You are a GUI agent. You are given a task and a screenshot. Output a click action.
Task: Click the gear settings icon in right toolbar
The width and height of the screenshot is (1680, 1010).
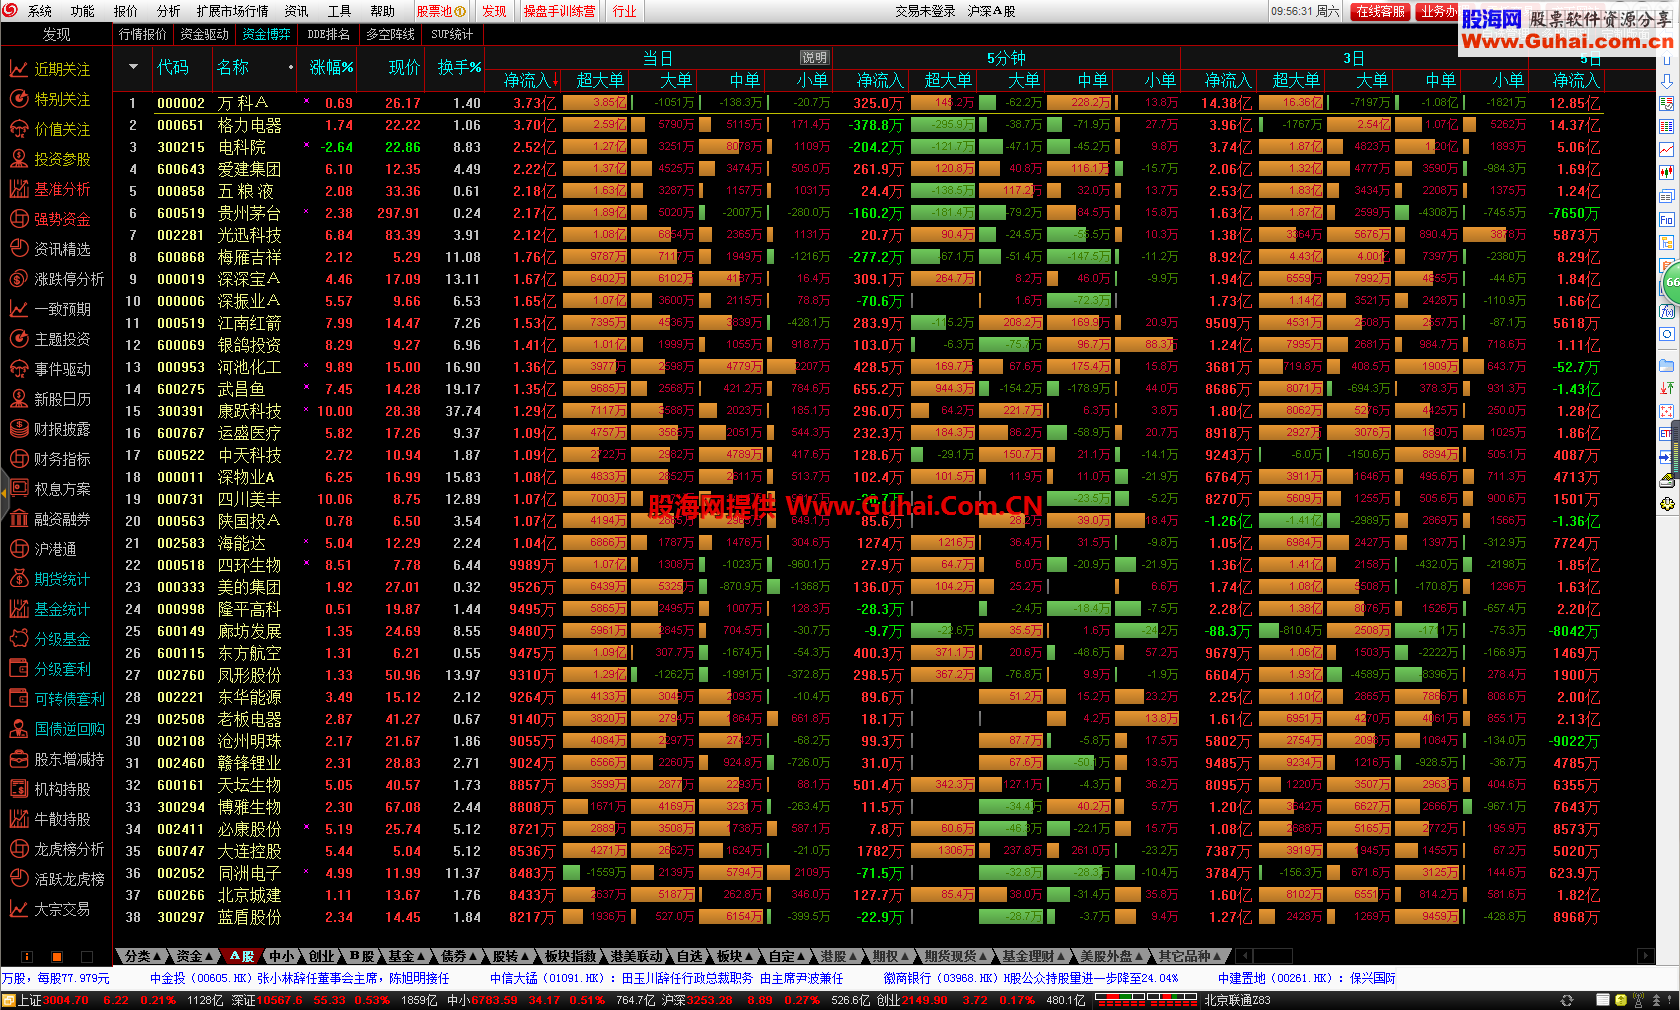pyautogui.click(x=1667, y=504)
